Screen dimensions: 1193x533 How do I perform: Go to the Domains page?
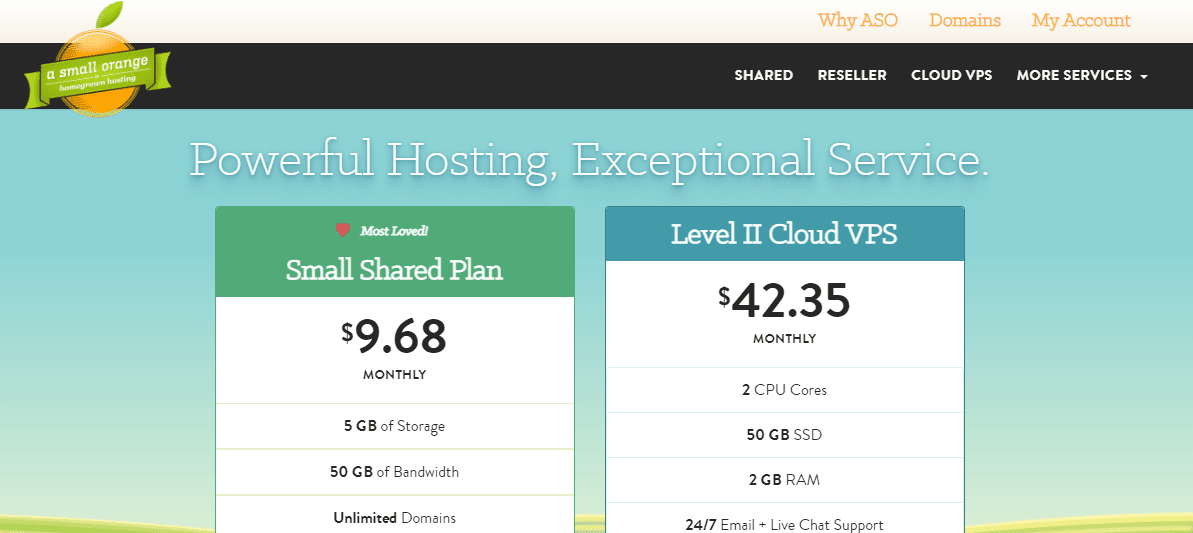tap(965, 21)
